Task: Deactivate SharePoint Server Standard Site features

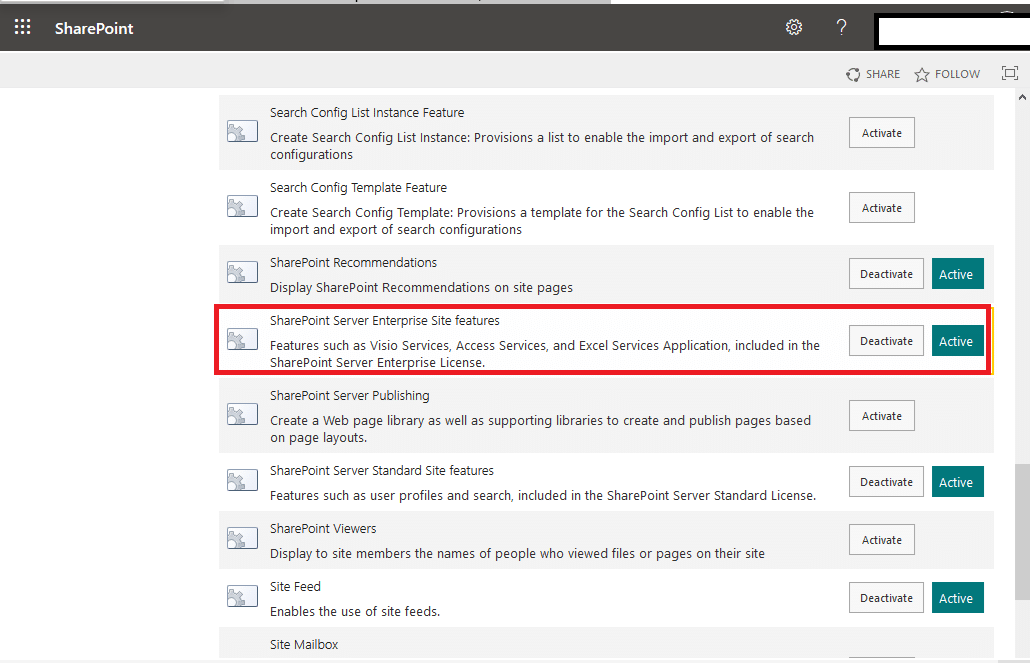Action: pyautogui.click(x=886, y=481)
